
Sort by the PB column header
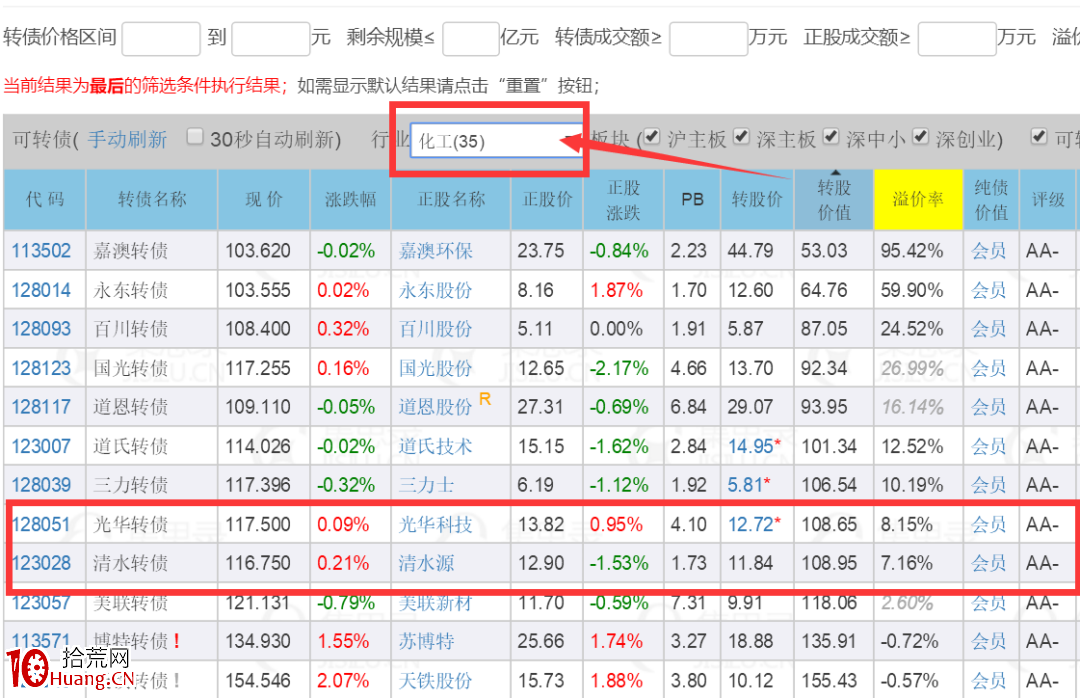pos(692,200)
